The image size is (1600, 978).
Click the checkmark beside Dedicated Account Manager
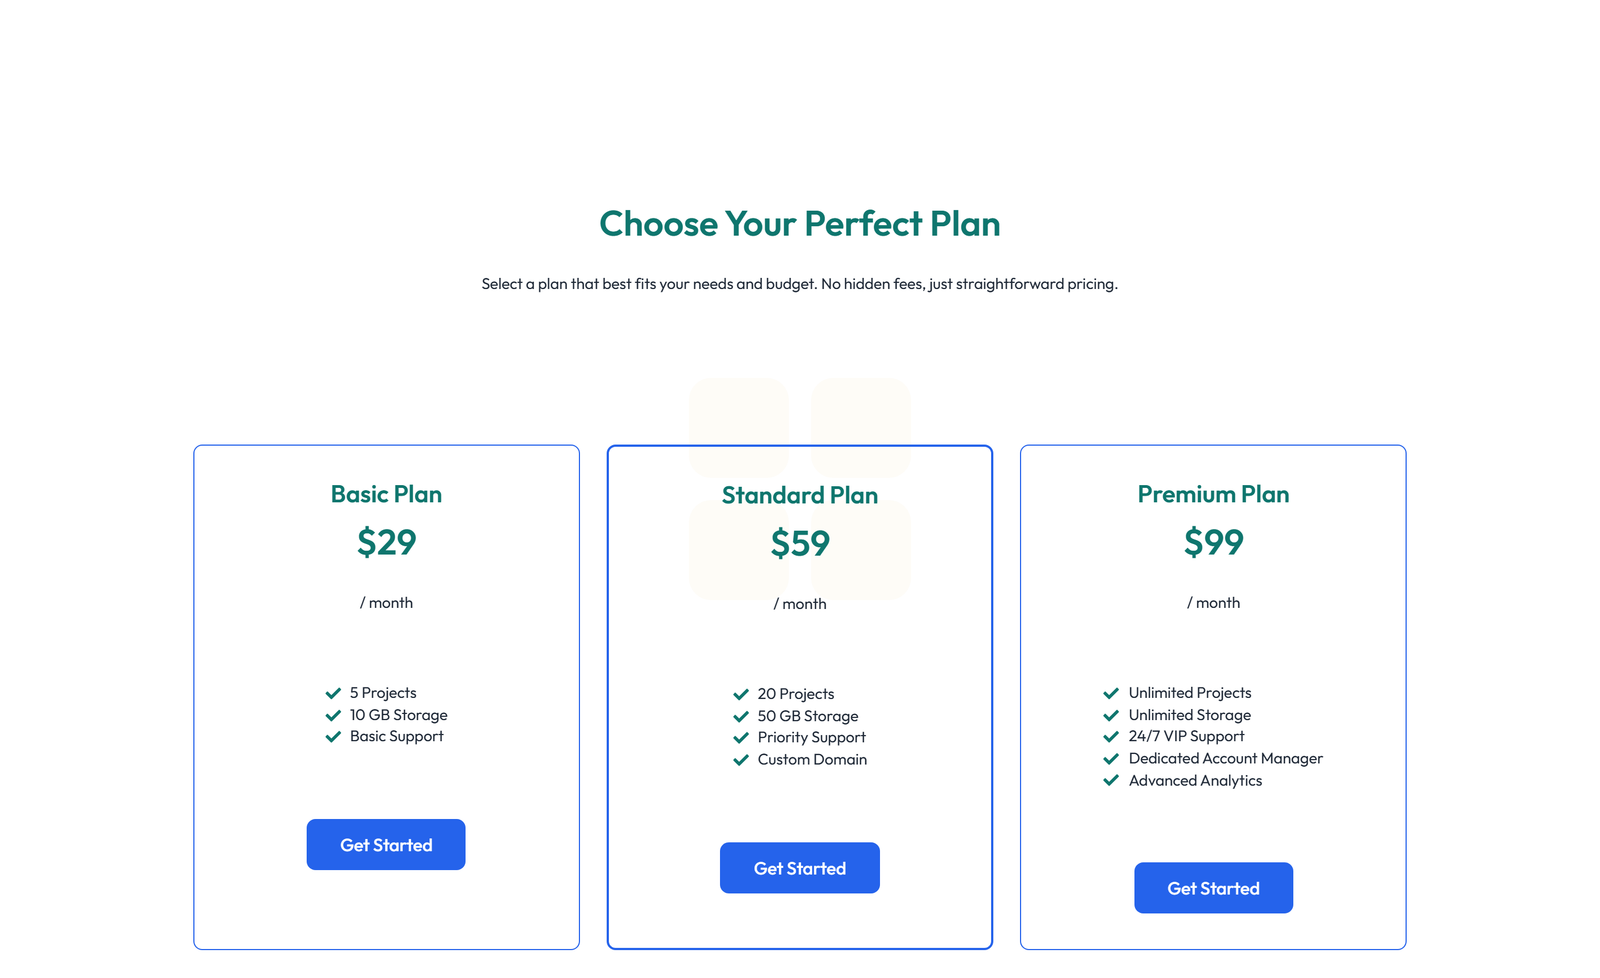pyautogui.click(x=1111, y=758)
